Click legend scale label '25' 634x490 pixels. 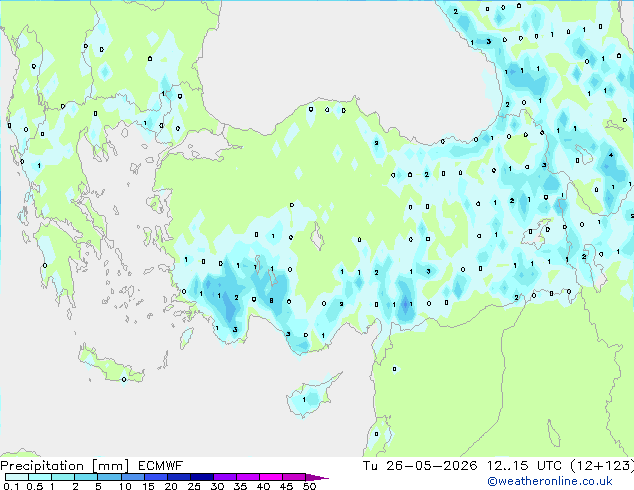(194, 486)
